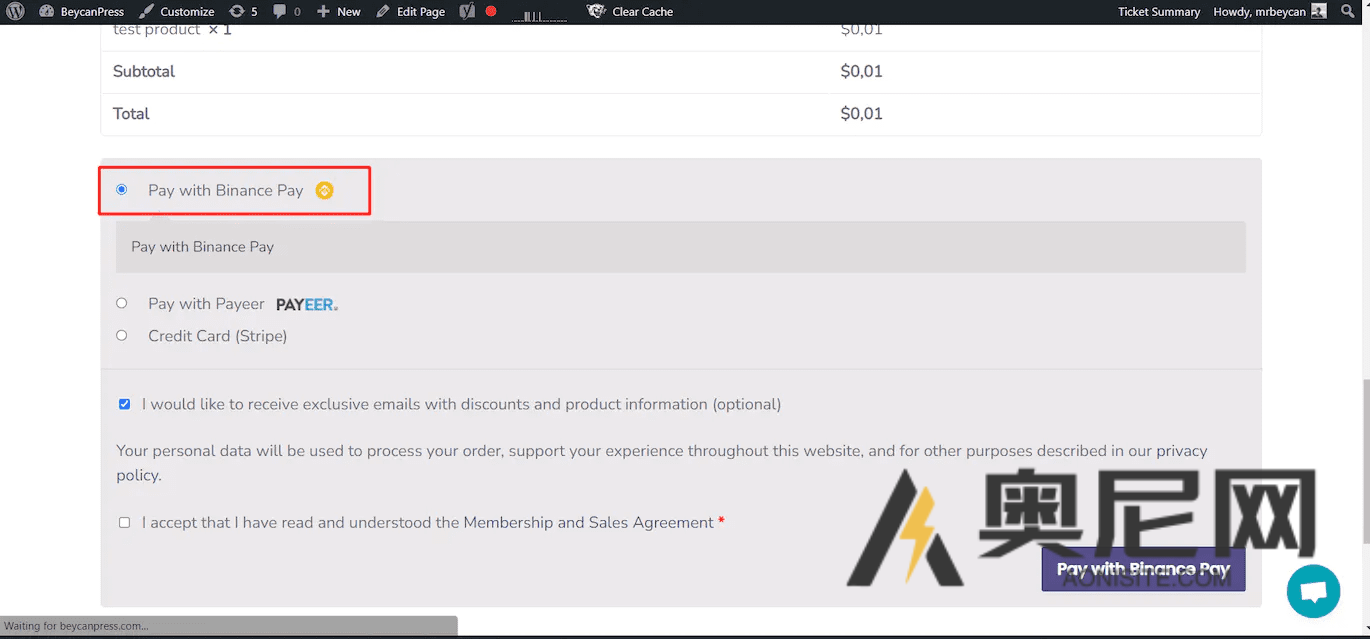Open the New content menu
1370x639 pixels.
coord(338,12)
